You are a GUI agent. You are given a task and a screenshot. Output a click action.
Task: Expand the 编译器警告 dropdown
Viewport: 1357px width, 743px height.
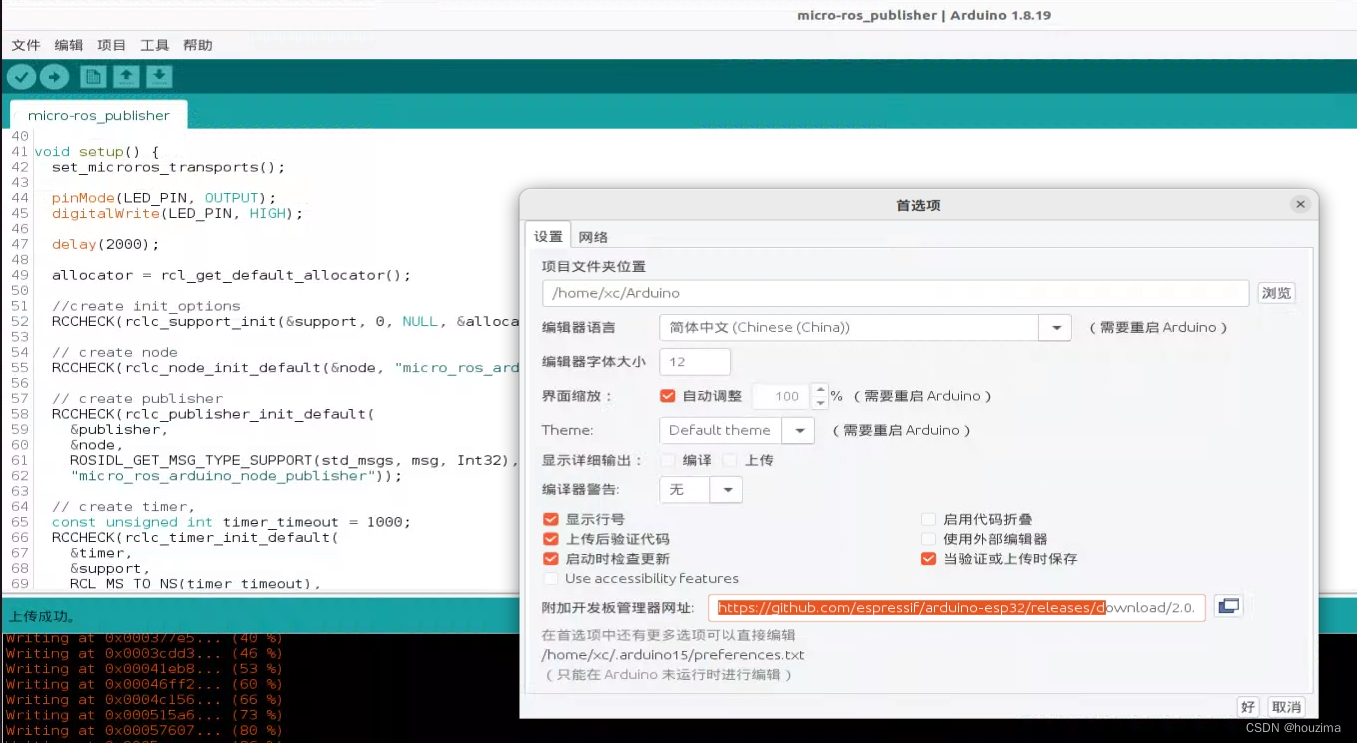pyautogui.click(x=727, y=490)
